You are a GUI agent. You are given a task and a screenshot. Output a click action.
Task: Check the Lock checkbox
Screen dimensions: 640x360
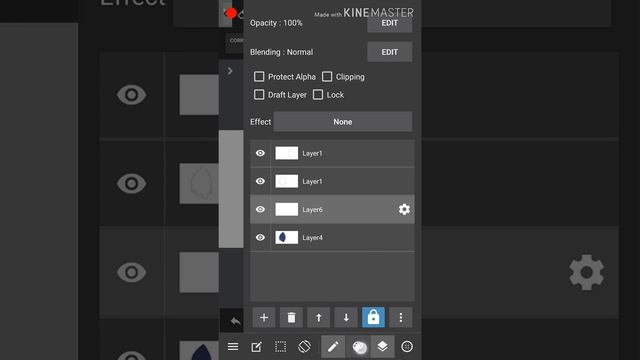tap(318, 95)
